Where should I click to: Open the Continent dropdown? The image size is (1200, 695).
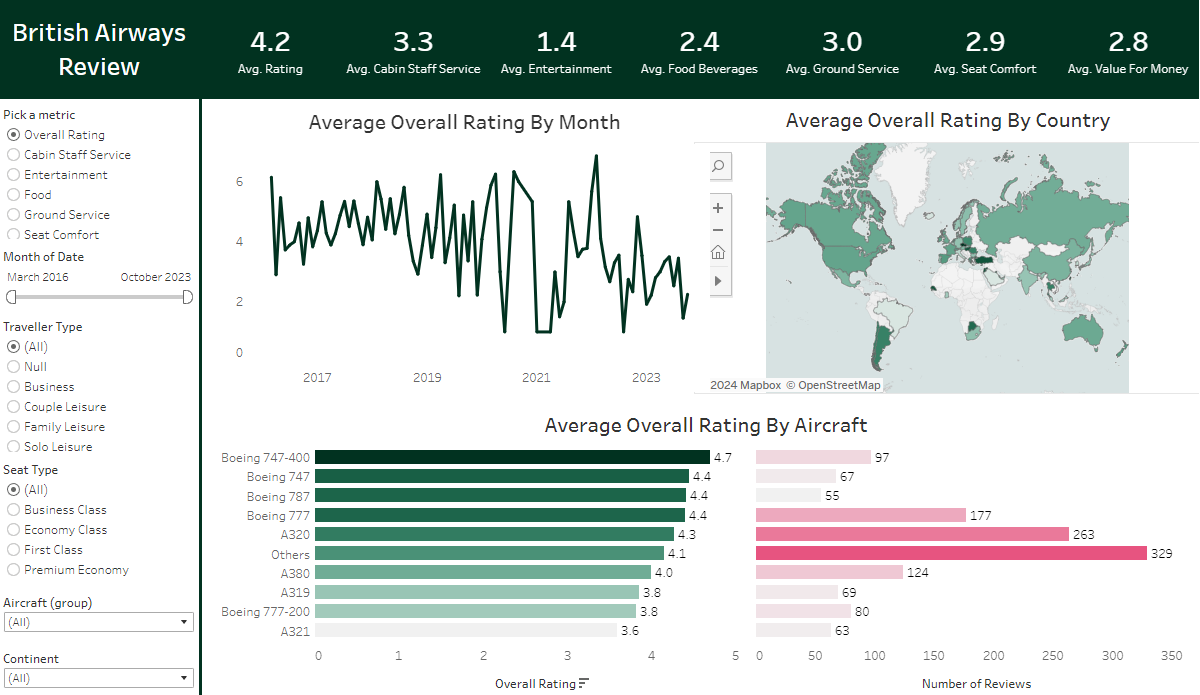[x=98, y=678]
